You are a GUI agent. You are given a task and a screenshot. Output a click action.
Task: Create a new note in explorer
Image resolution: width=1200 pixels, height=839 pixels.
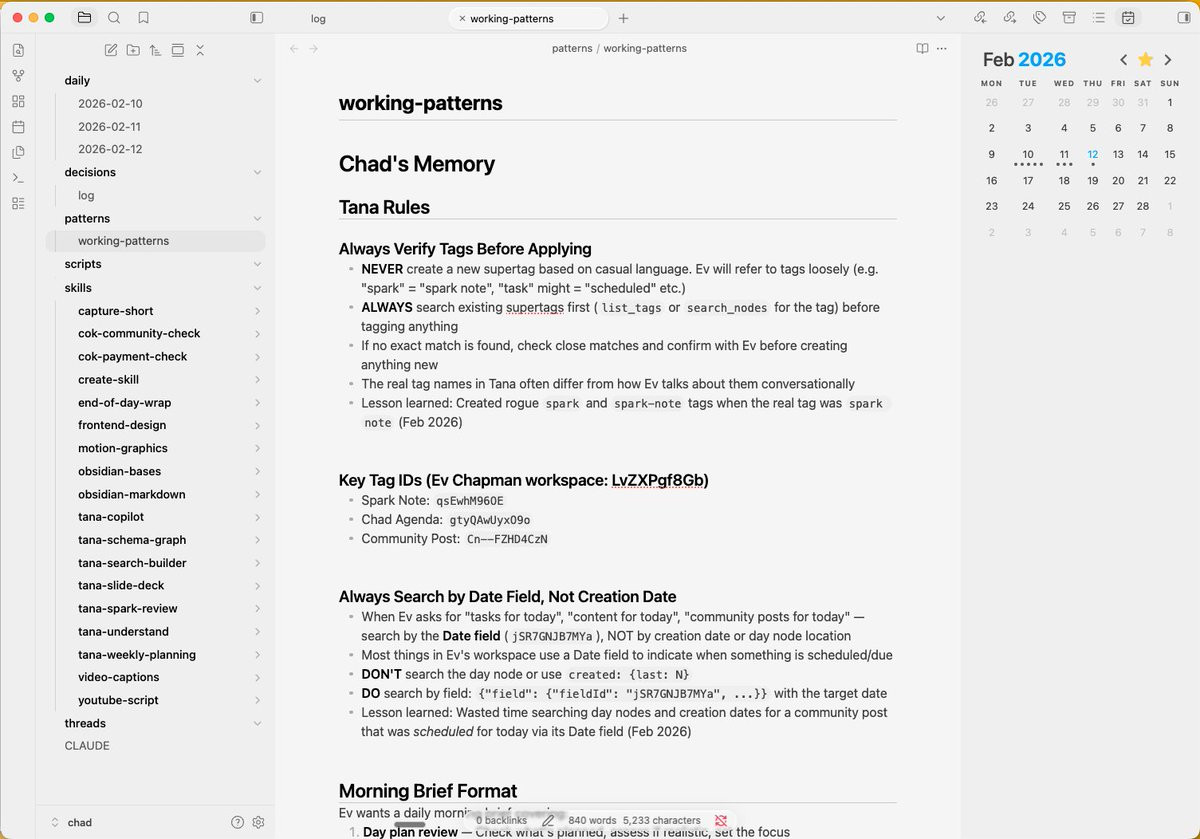point(110,50)
